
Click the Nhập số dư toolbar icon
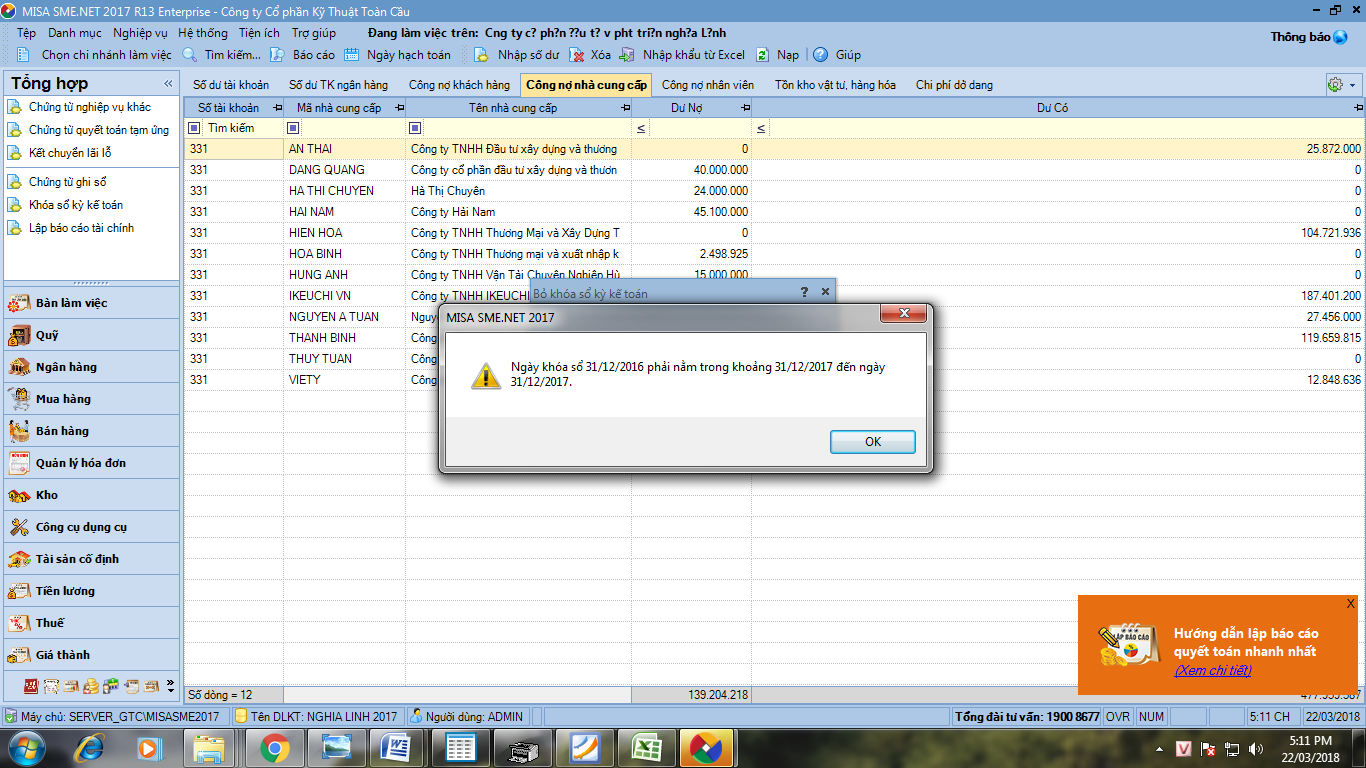(x=482, y=55)
